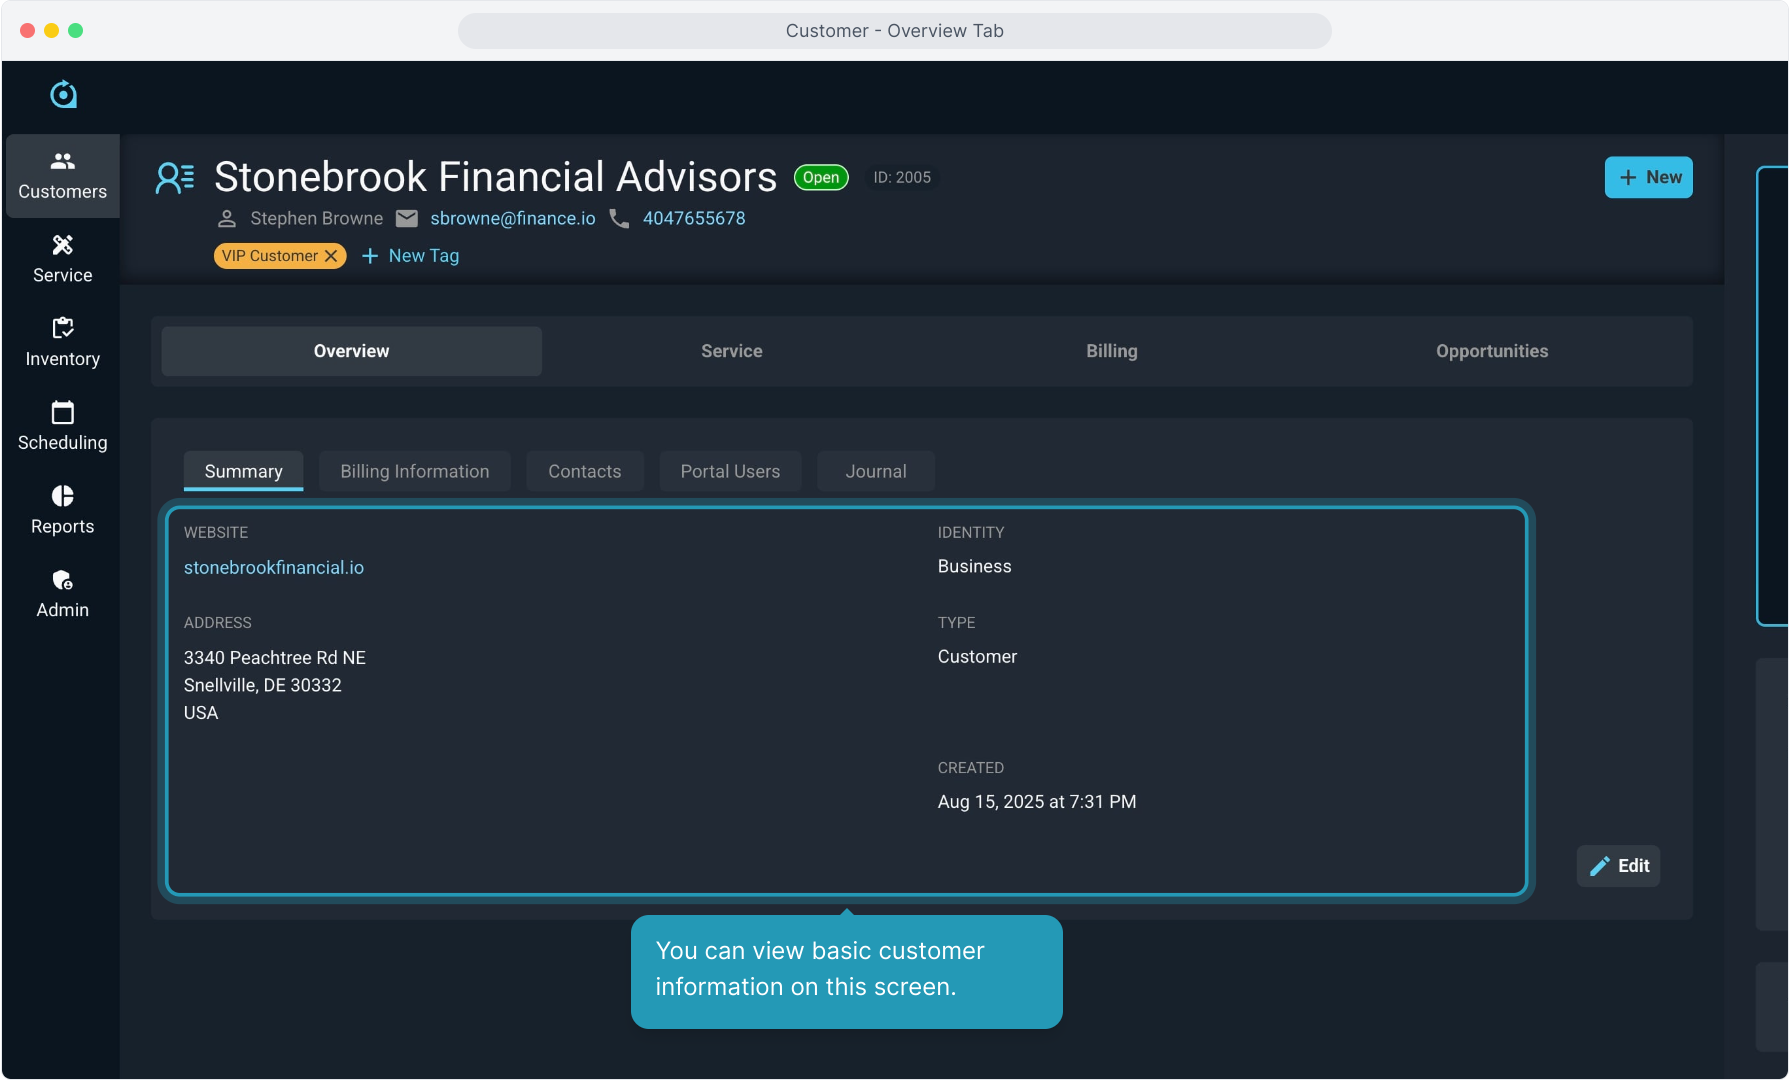Switch to the Billing tab
Viewport: 1790px width, 1080px height.
1111,351
